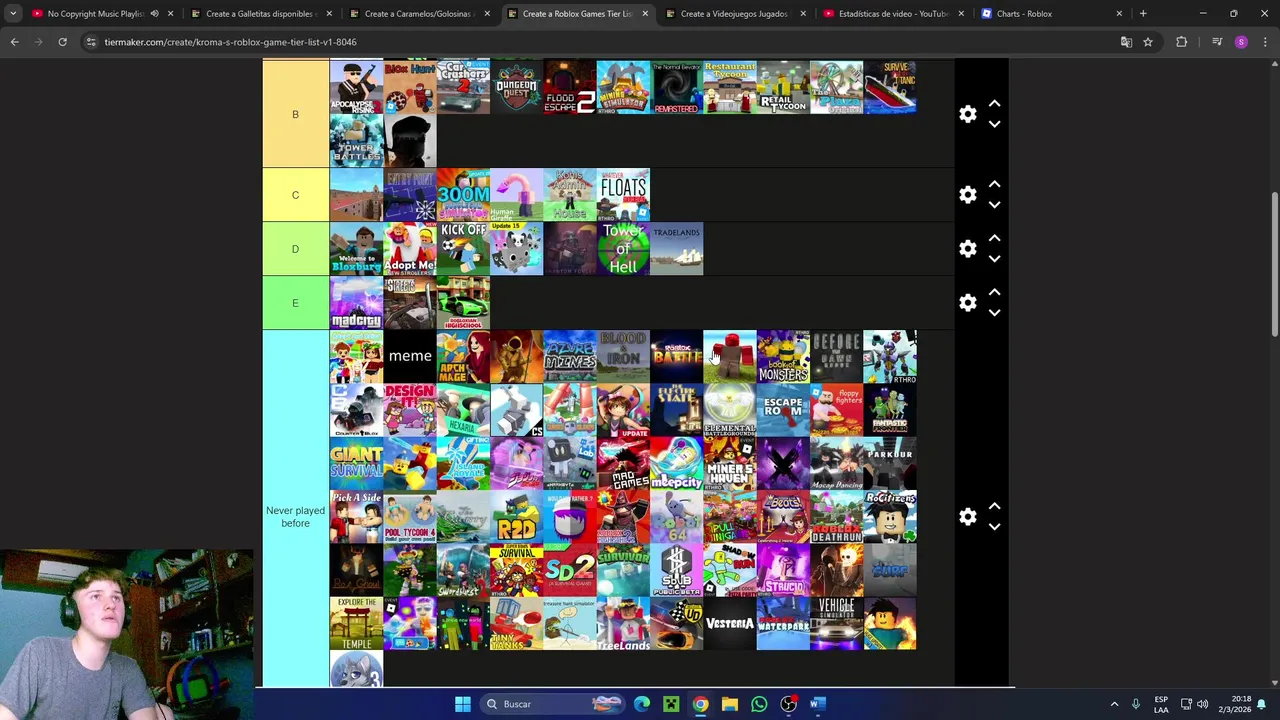The image size is (1280, 720).
Task: Open Chrome profile avatar
Action: [x=1241, y=42]
